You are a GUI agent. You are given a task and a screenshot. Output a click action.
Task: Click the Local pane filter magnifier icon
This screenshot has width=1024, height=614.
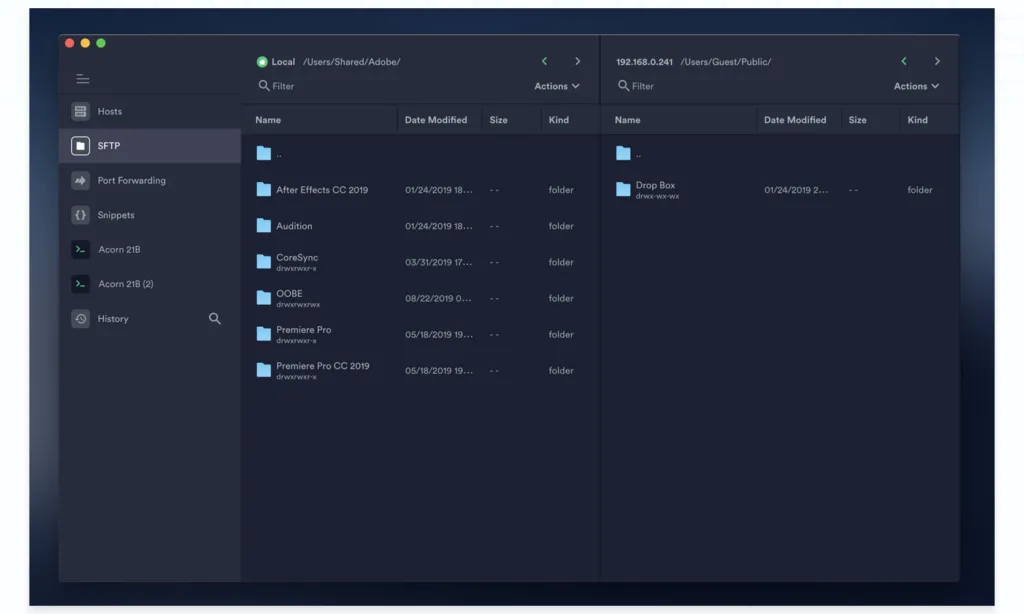coord(264,86)
